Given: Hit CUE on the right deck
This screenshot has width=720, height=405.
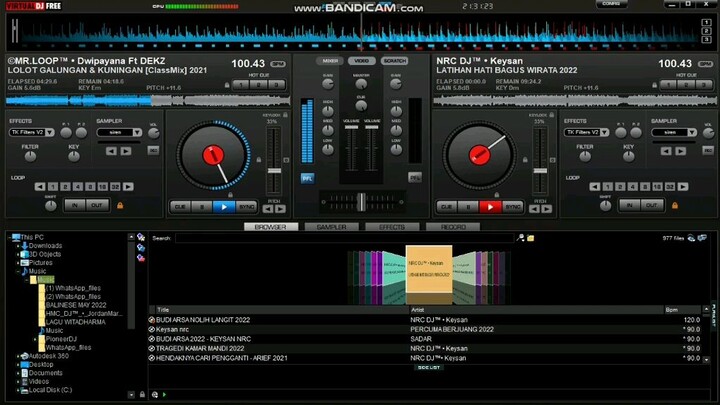Looking at the screenshot, I should click(x=446, y=207).
